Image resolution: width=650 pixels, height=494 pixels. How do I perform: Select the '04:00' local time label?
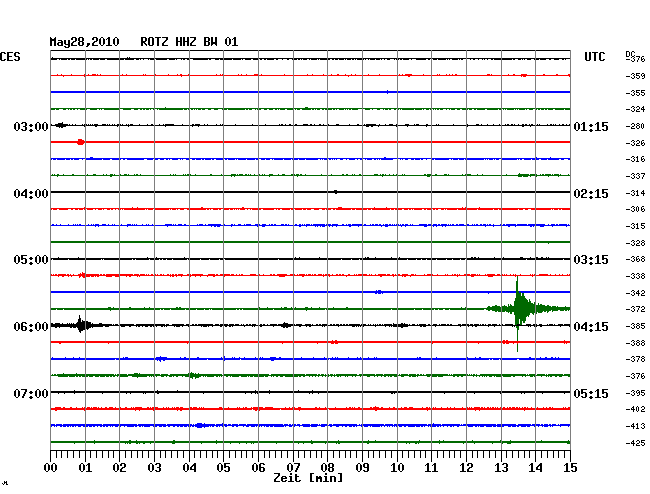click(x=31, y=194)
